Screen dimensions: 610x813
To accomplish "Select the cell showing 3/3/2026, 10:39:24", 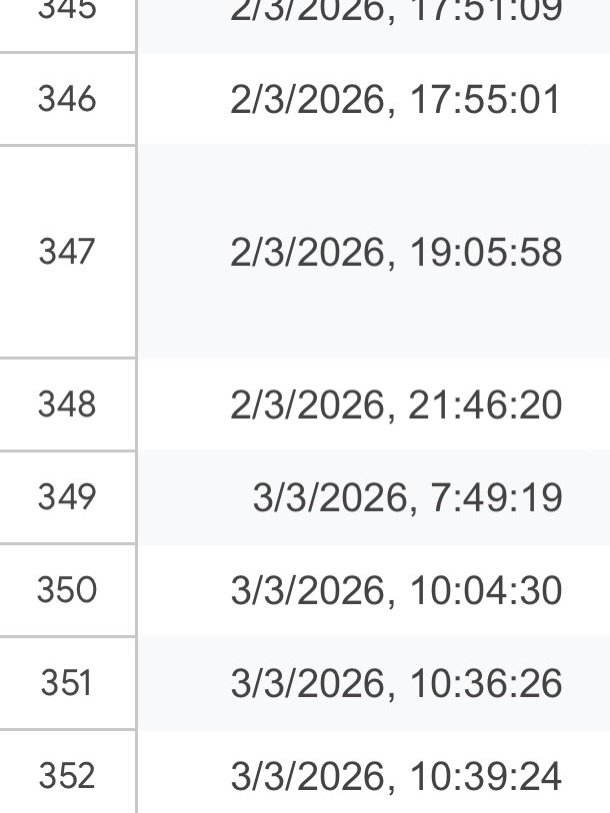I will pyautogui.click(x=395, y=775).
